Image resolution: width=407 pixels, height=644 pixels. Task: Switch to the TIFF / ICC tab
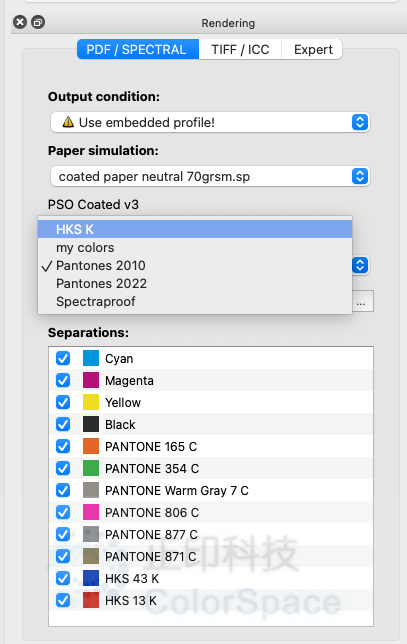[240, 49]
